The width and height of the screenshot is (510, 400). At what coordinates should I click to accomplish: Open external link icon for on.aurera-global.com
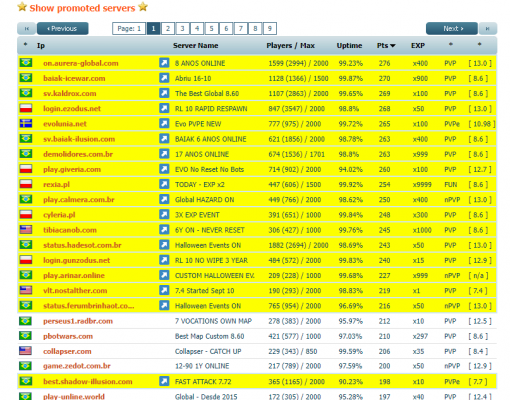tap(164, 63)
